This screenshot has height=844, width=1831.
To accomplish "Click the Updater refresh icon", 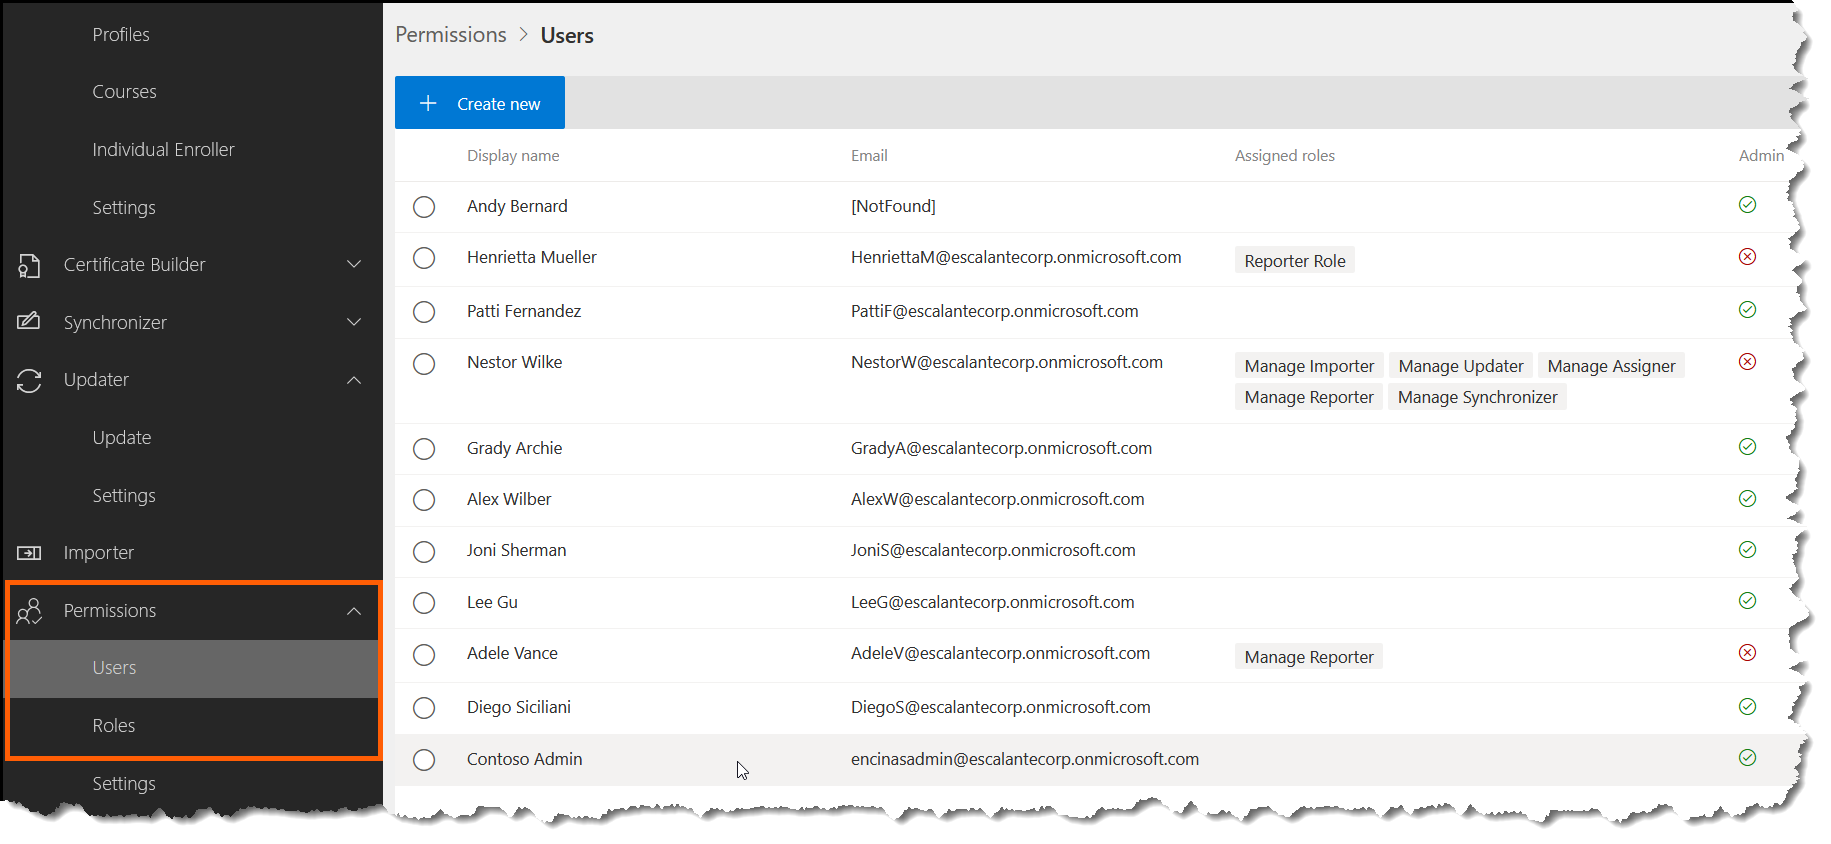I will pyautogui.click(x=29, y=380).
